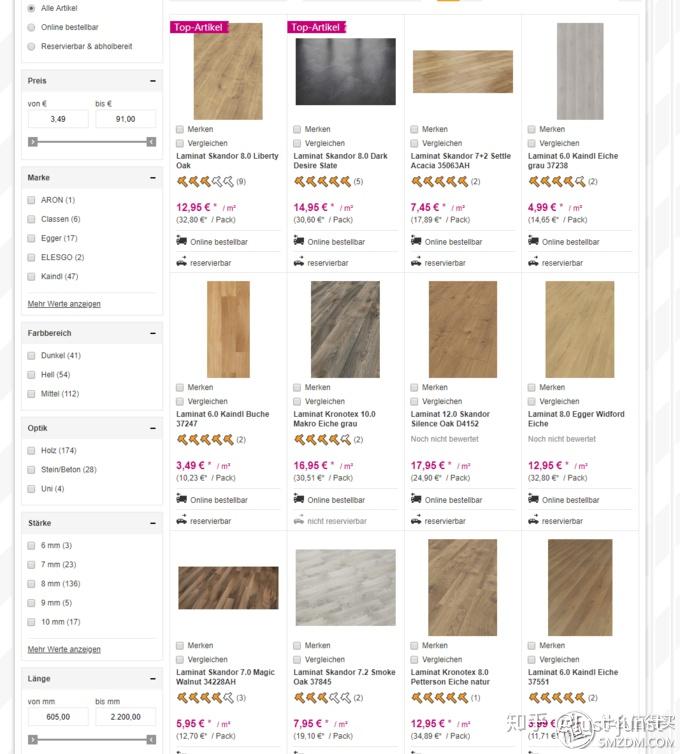
Task: Click the Länge minimum field 605,00
Action: tap(58, 716)
